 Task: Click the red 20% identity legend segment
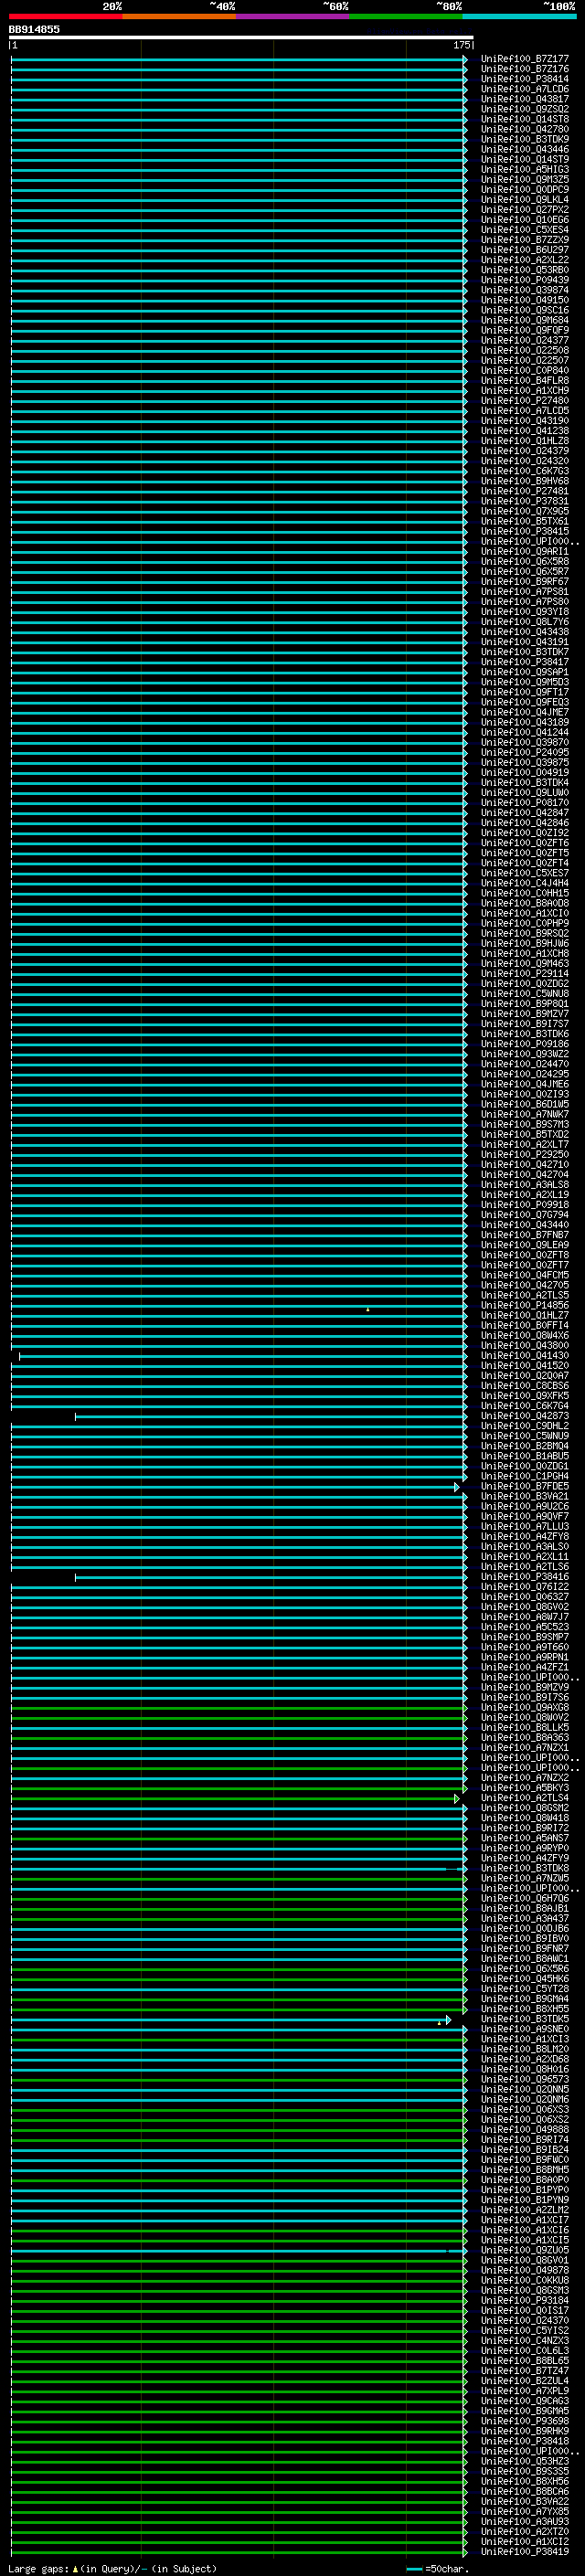click(65, 17)
